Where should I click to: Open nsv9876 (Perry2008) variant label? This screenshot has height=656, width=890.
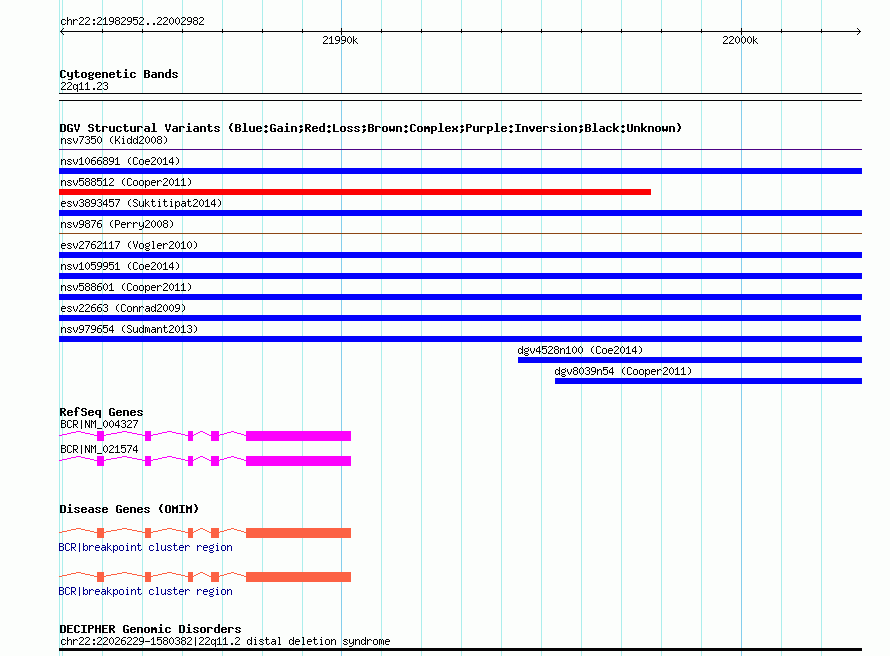tap(117, 224)
